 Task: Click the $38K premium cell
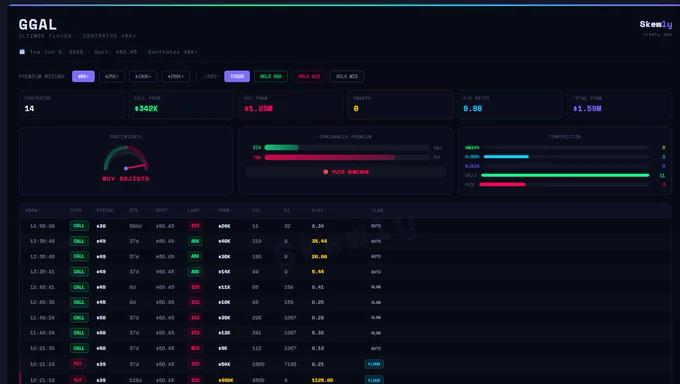tap(224, 256)
